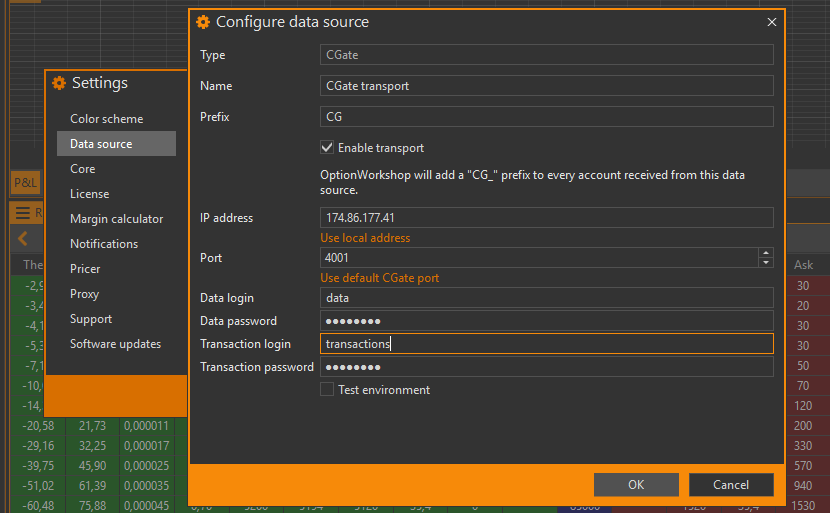
Task: Click the Port number field 4001
Action: tap(539, 258)
